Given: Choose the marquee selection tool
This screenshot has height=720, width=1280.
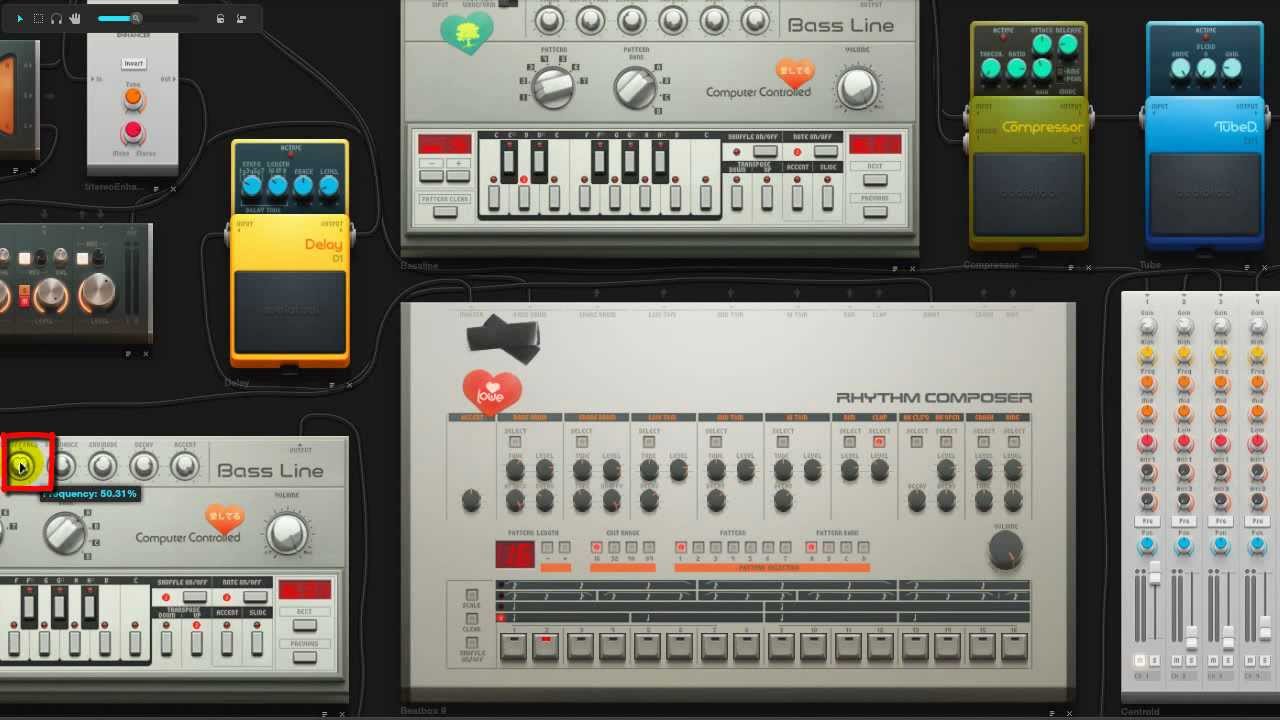Looking at the screenshot, I should (38, 18).
